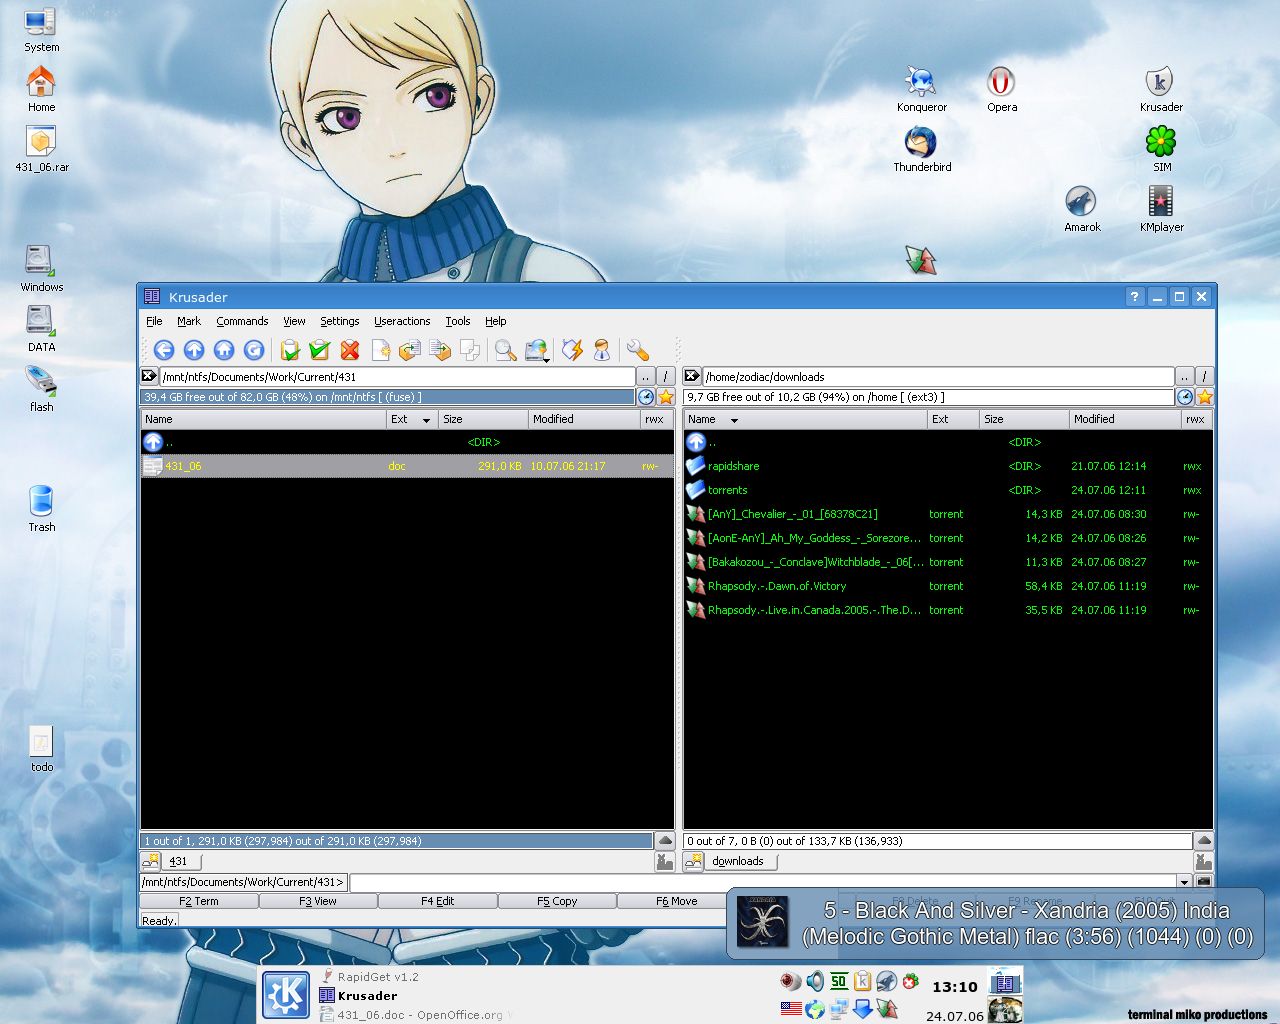Select the [AnY]_Chevalier torrent file row
This screenshot has width=1280, height=1024.
(x=948, y=514)
